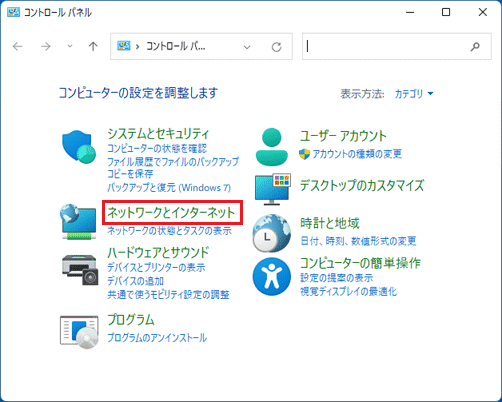Click ファイル履歴でファイルのバックアップ コピーを保存 link
Viewport: 502px width, 402px height.
tap(173, 168)
